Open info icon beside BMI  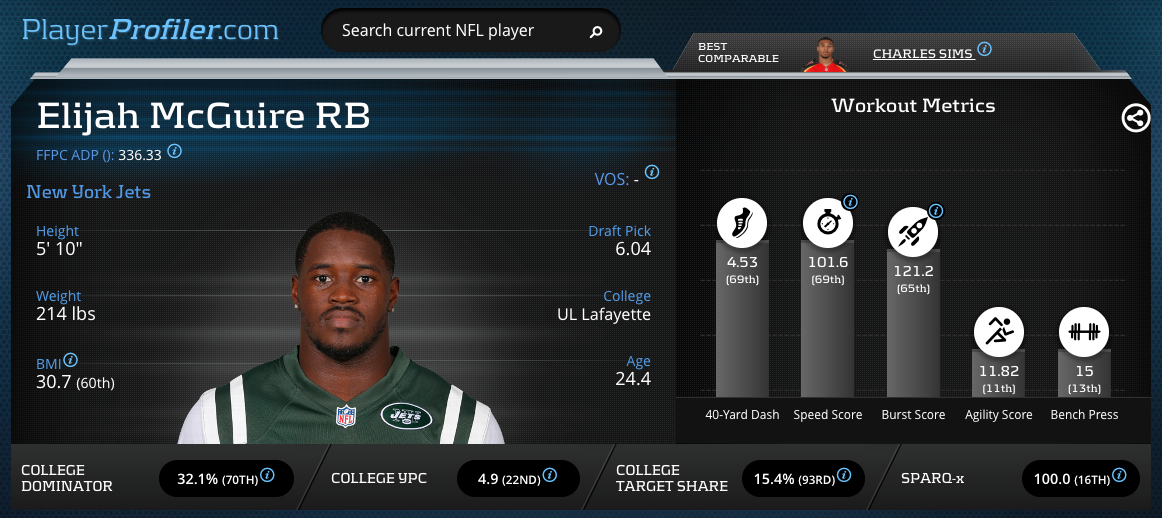70,360
